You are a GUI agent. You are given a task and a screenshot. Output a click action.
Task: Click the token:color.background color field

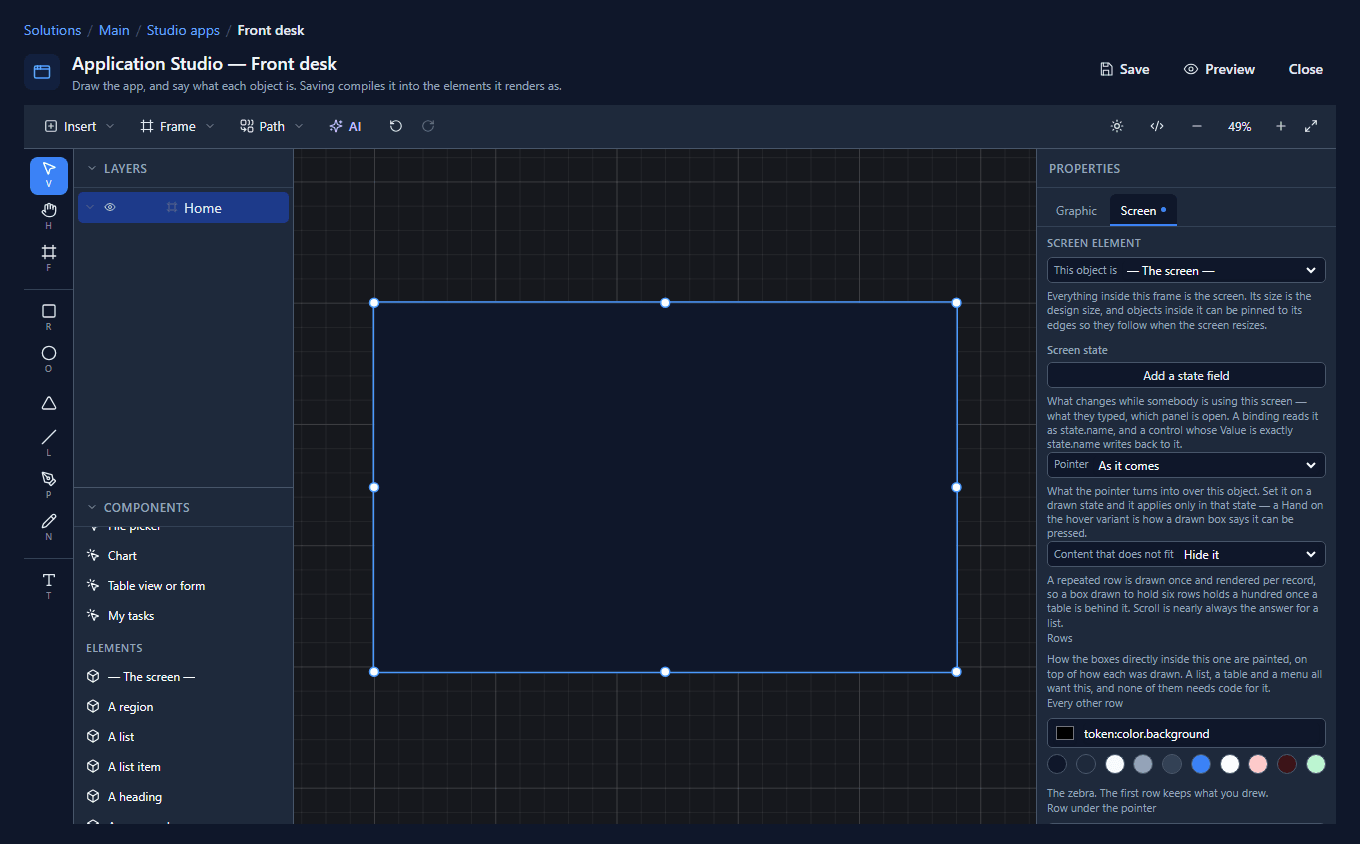1186,733
